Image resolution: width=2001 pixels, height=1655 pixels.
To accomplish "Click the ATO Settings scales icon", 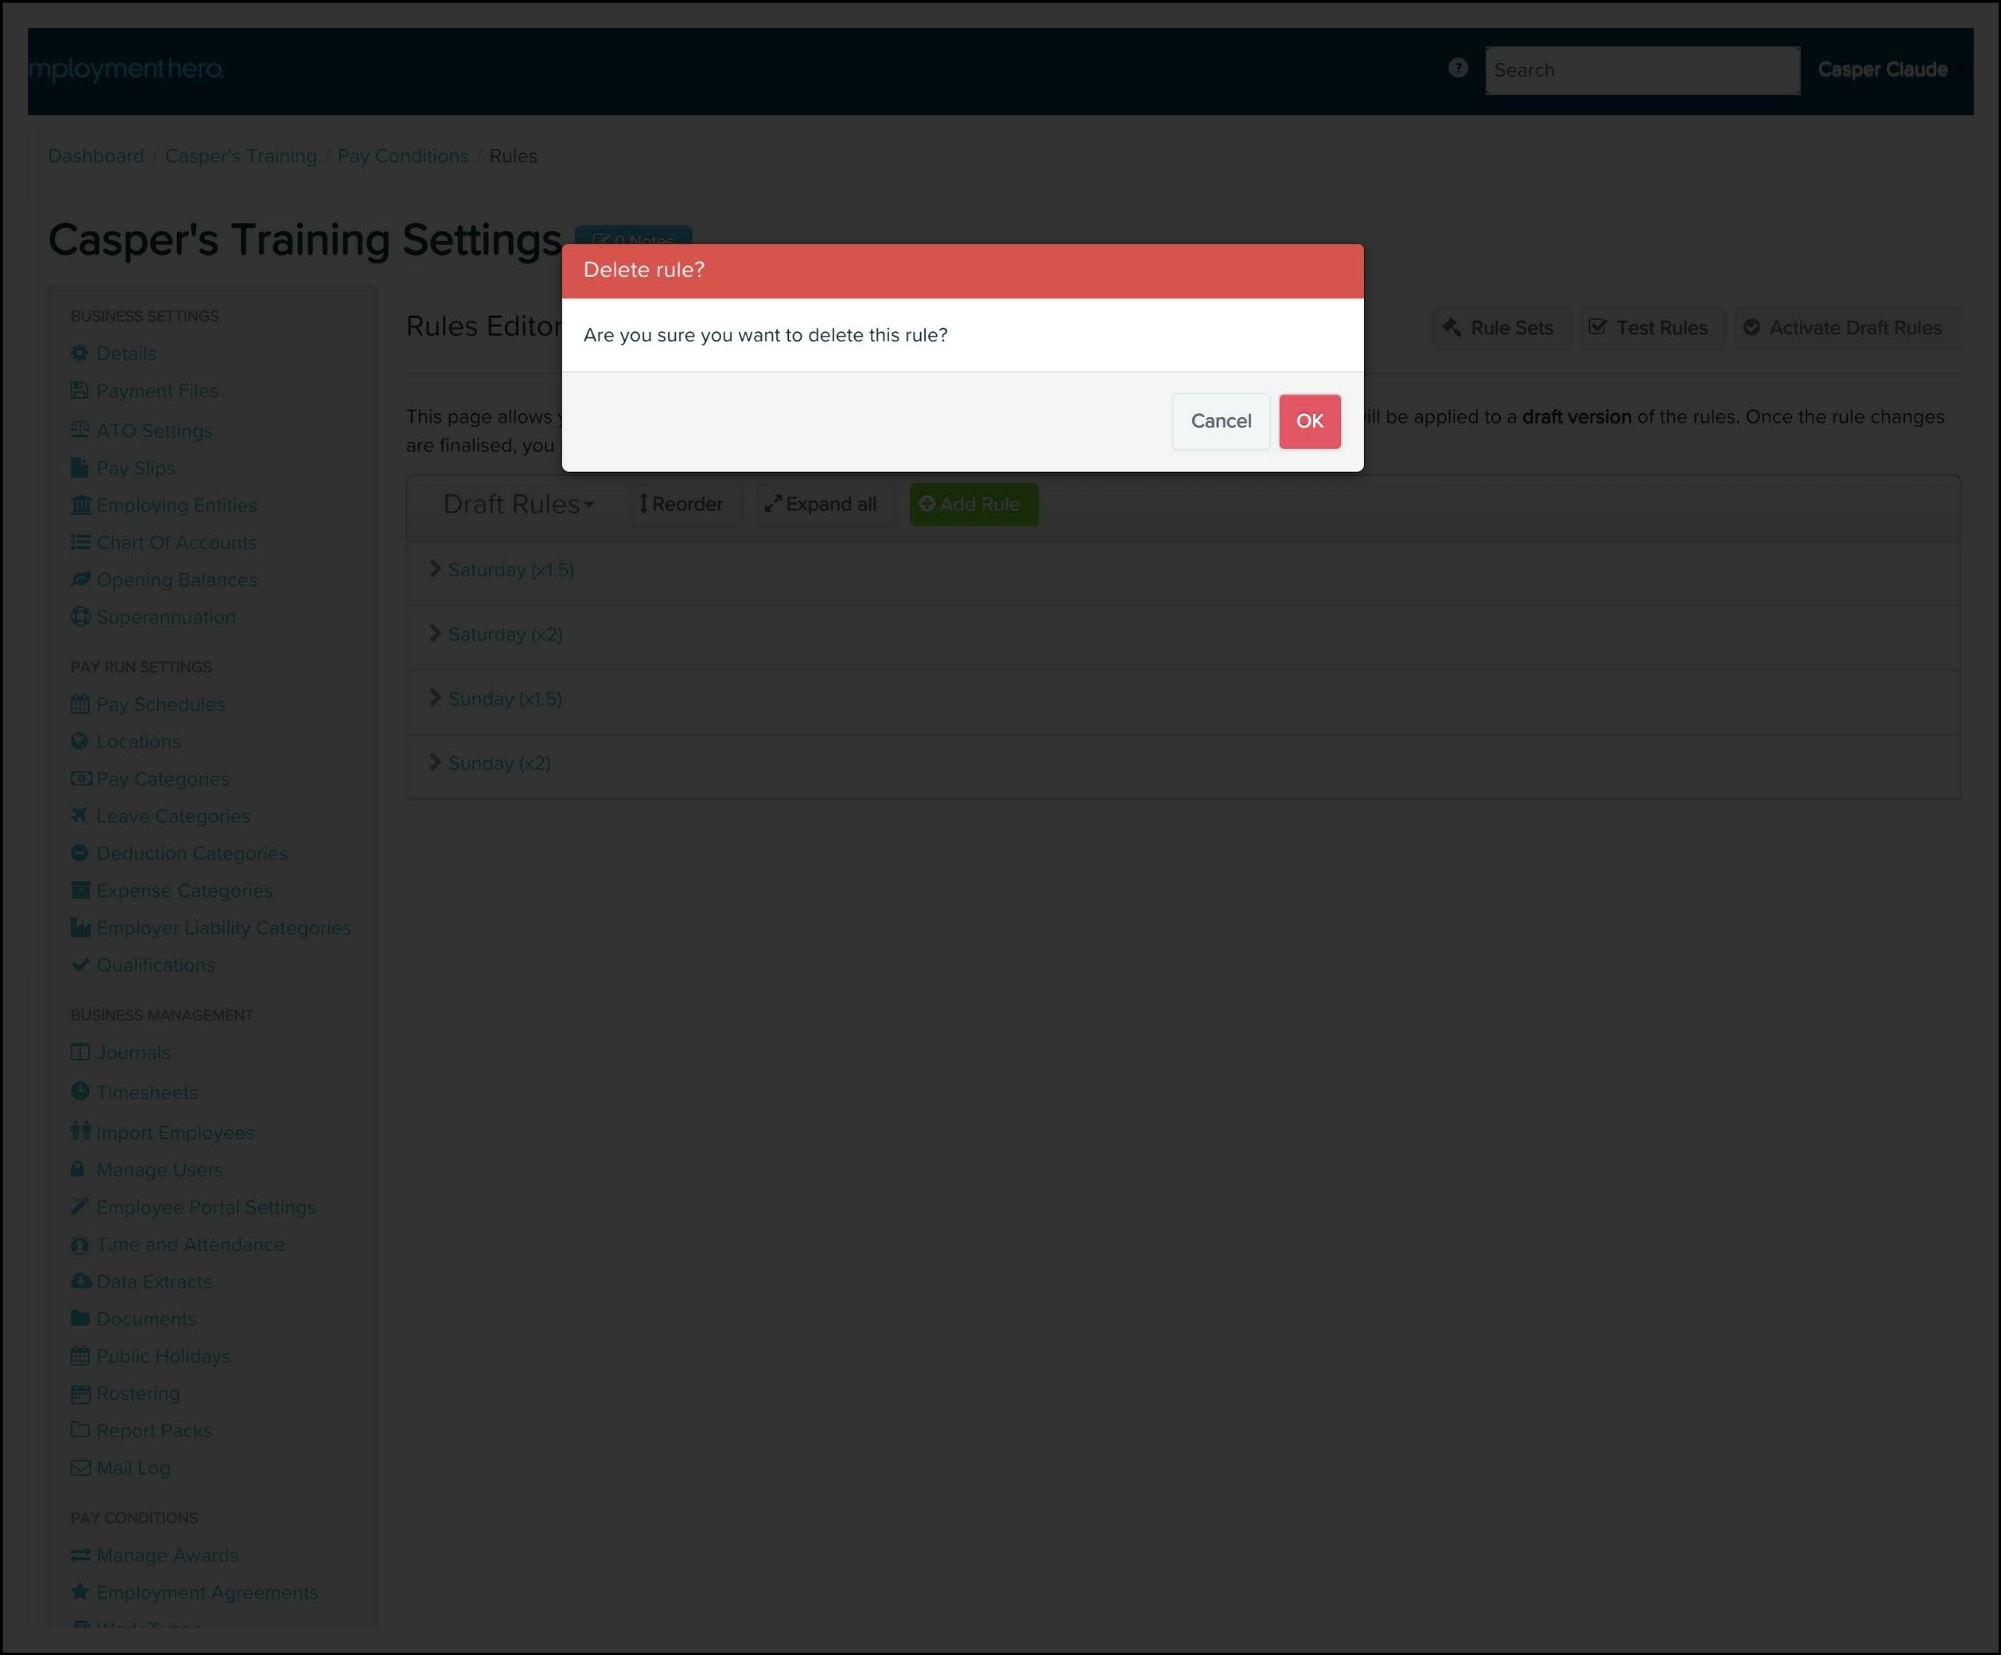I will click(x=80, y=430).
